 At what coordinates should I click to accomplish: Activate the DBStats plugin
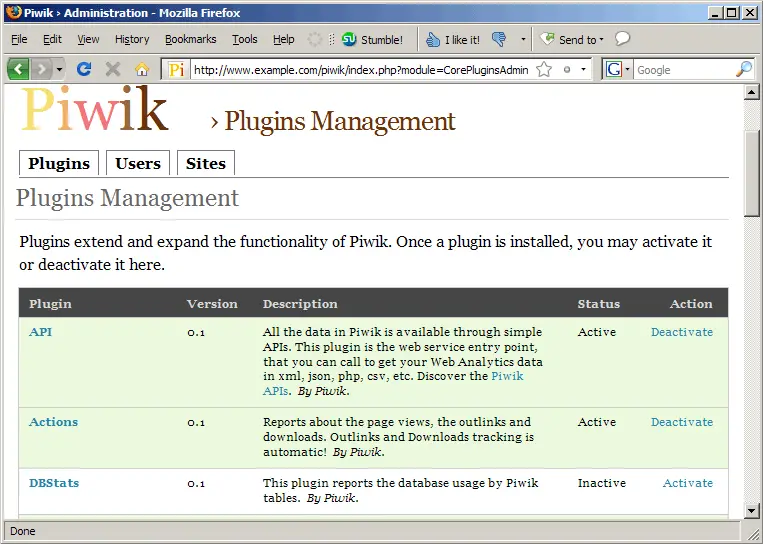(x=688, y=483)
